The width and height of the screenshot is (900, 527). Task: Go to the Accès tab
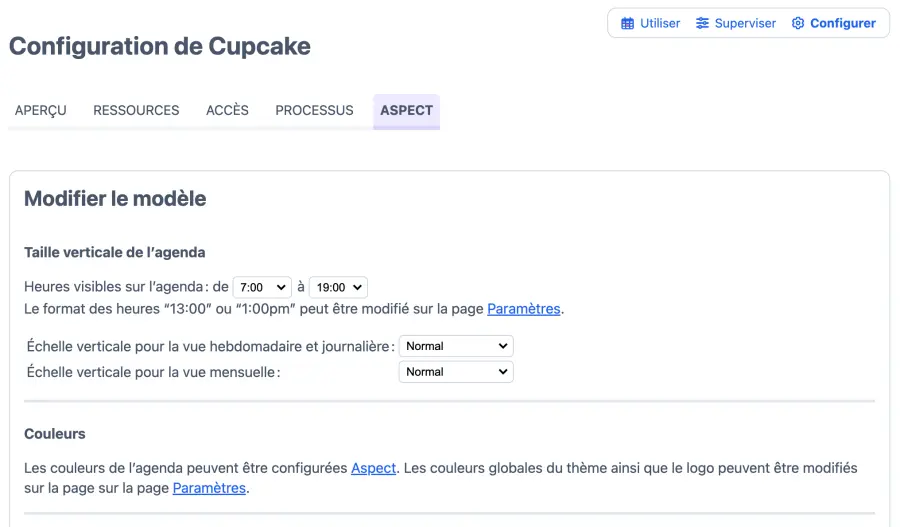pyautogui.click(x=227, y=110)
